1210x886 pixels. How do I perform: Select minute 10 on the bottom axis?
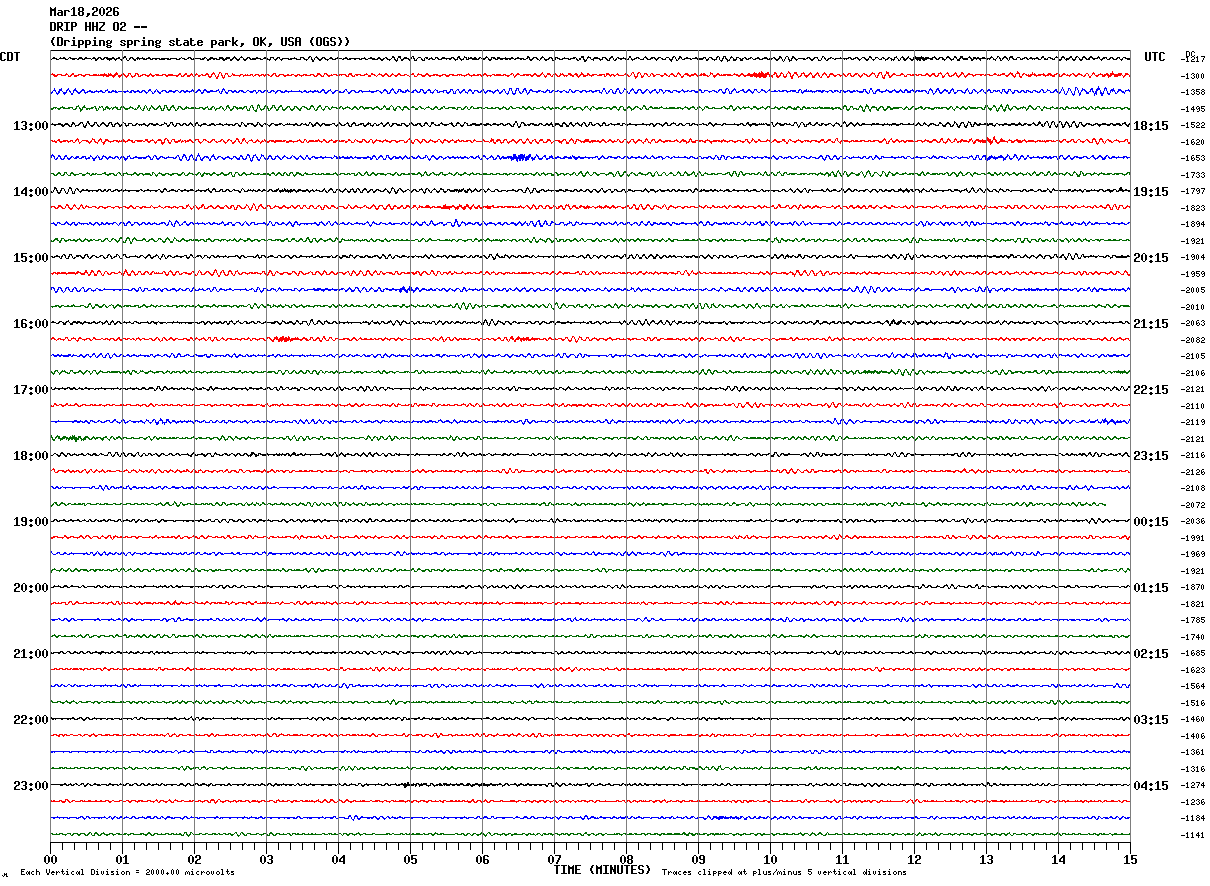pos(770,859)
